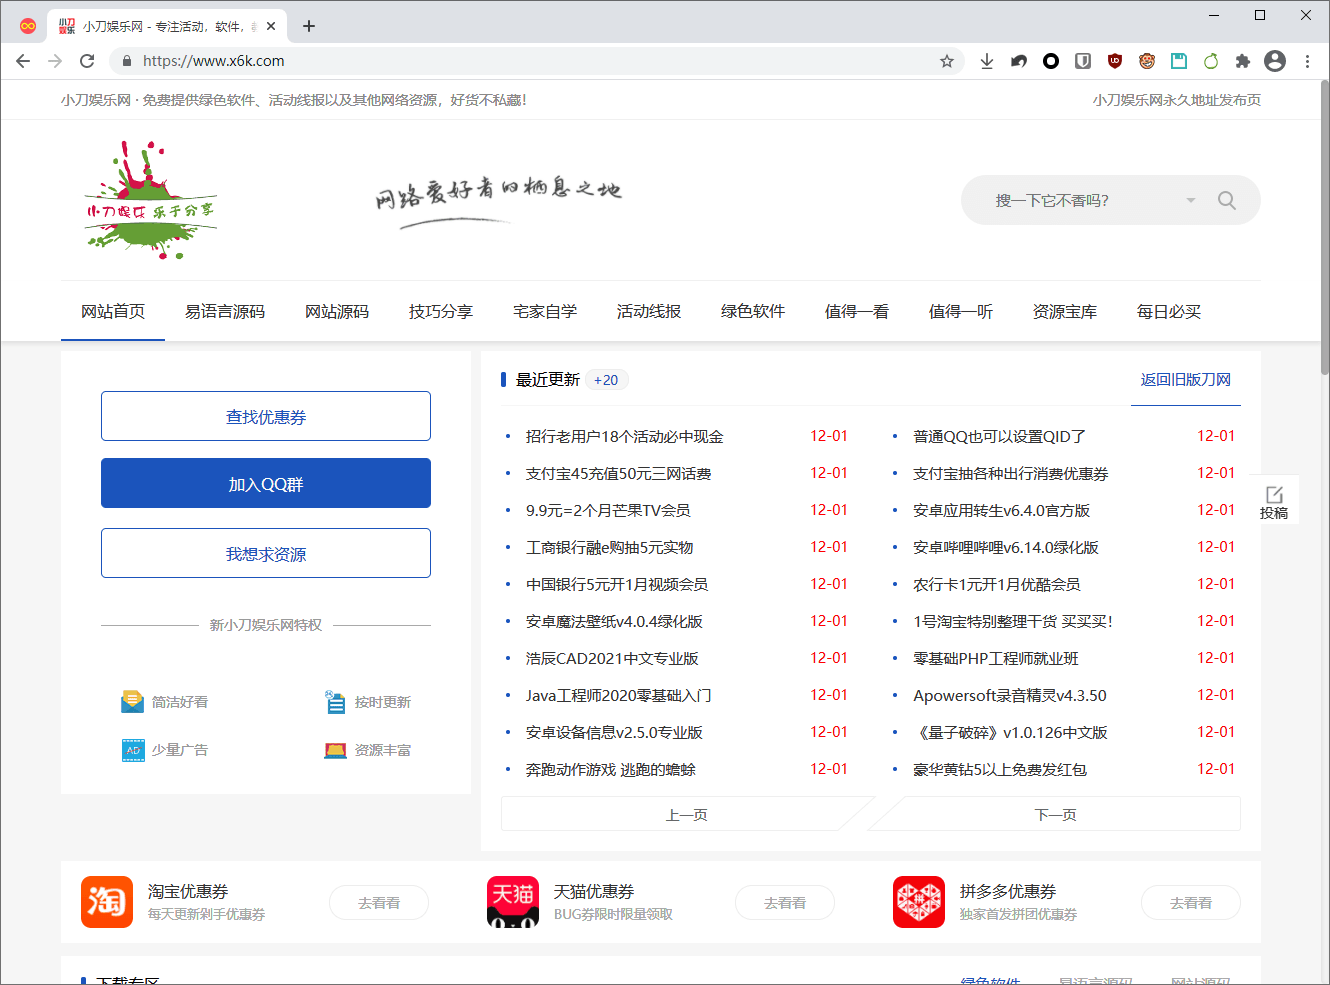Click the 查找优惠券 button
Screen dimensions: 1330x985
click(x=266, y=416)
